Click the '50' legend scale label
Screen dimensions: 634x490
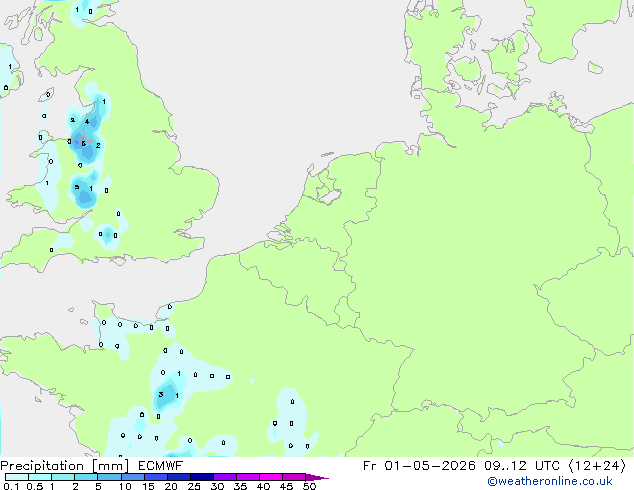click(x=309, y=486)
